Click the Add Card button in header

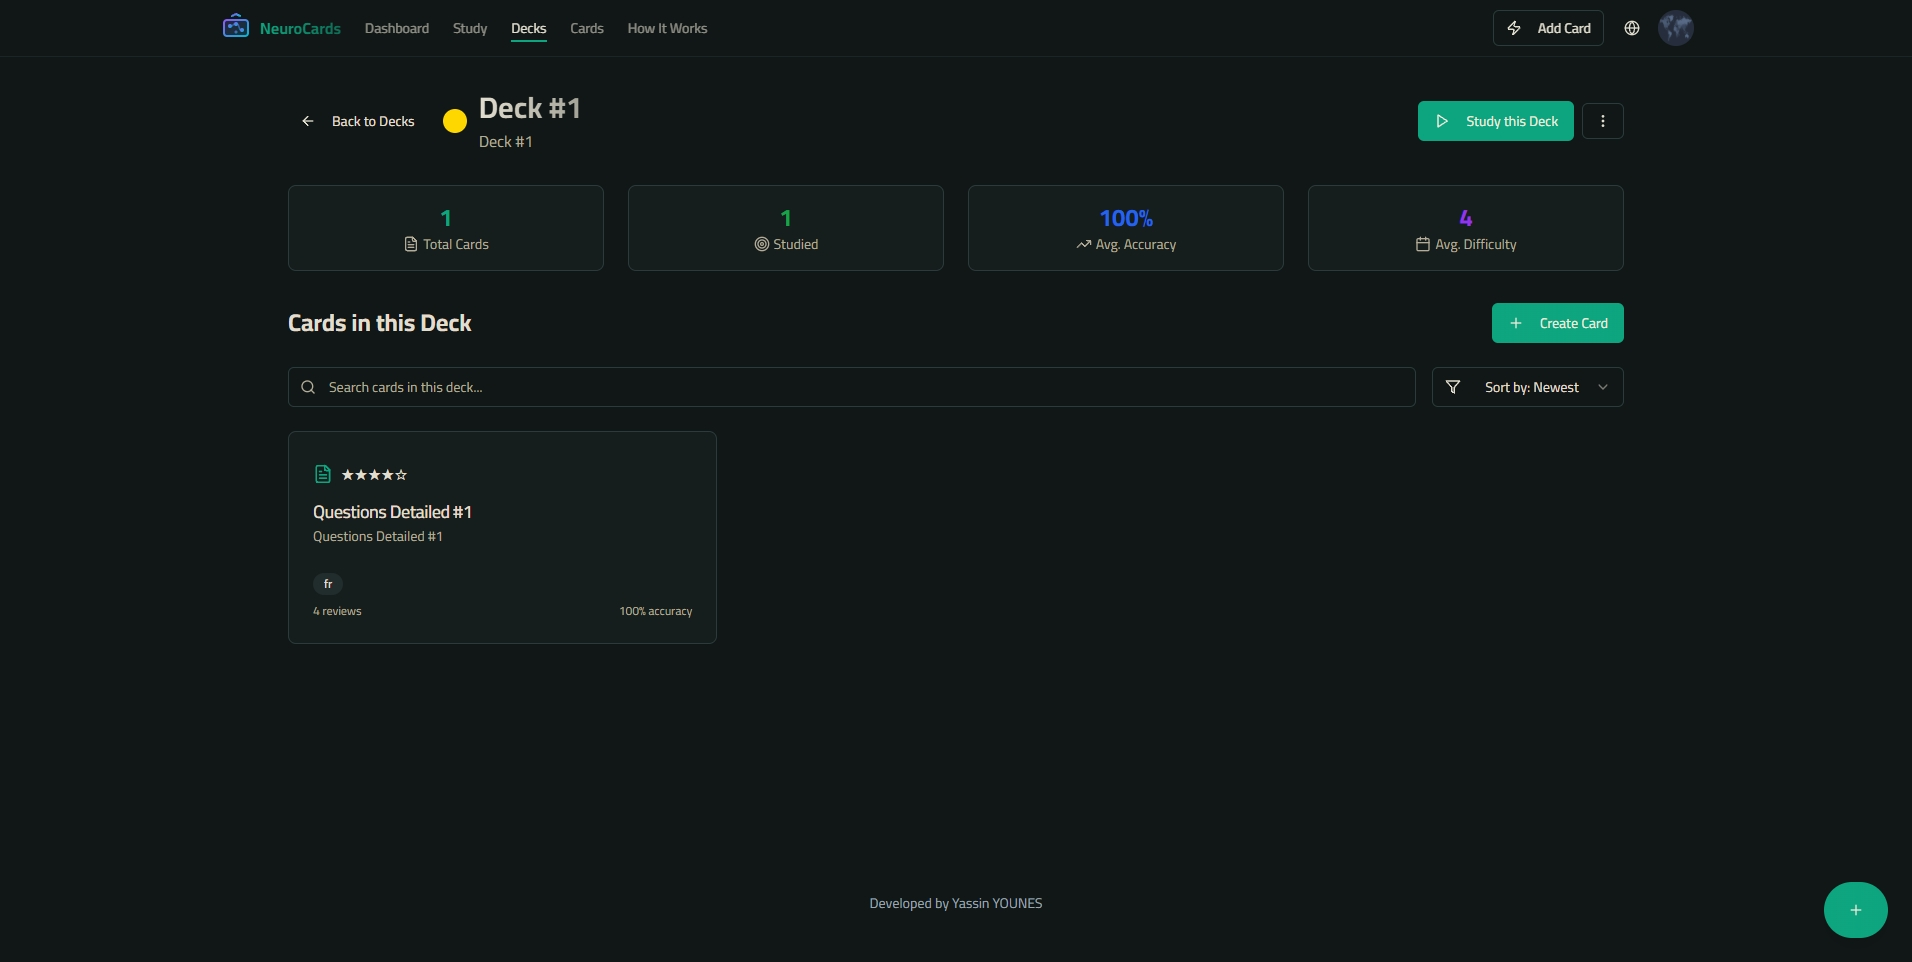(1548, 28)
